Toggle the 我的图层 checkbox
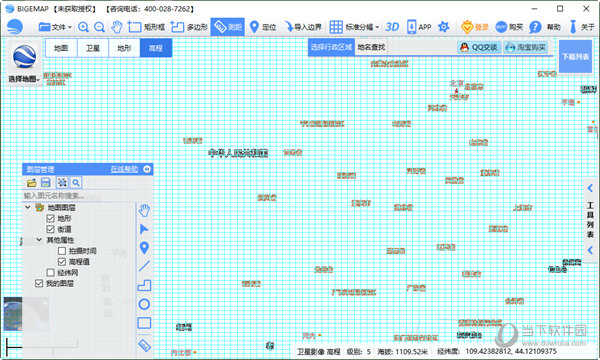The width and height of the screenshot is (600, 360). [39, 283]
